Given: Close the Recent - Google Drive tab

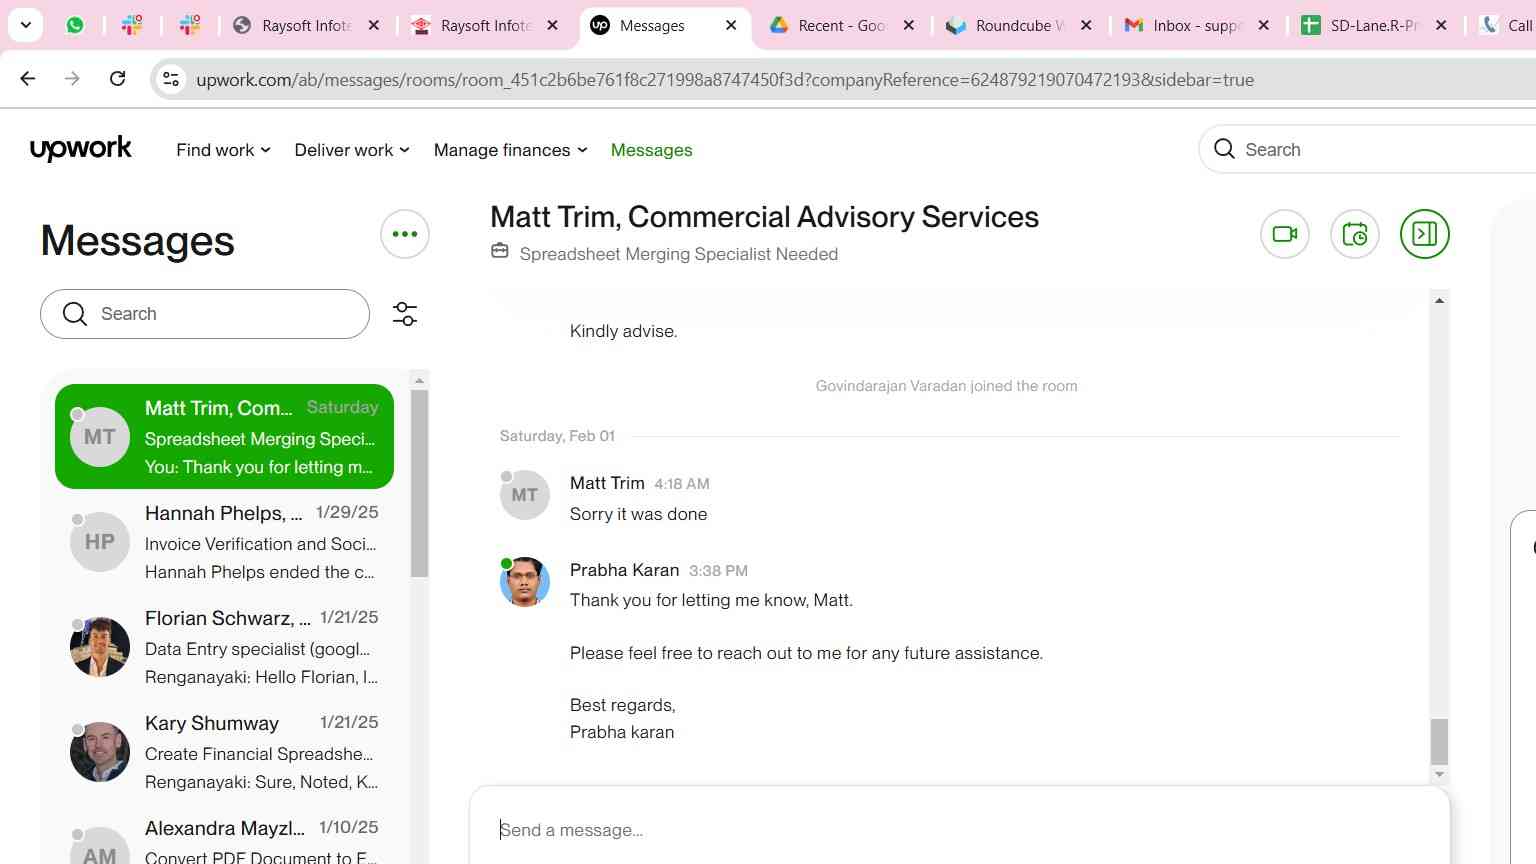Looking at the screenshot, I should pyautogui.click(x=909, y=25).
